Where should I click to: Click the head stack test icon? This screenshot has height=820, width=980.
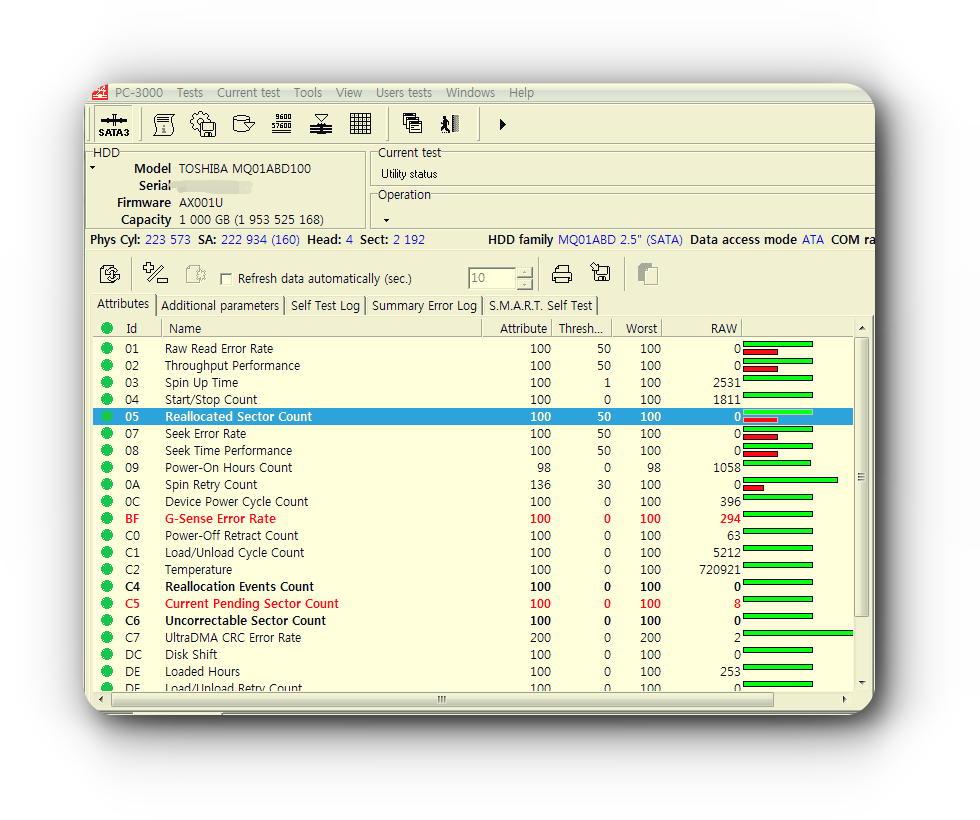click(321, 124)
